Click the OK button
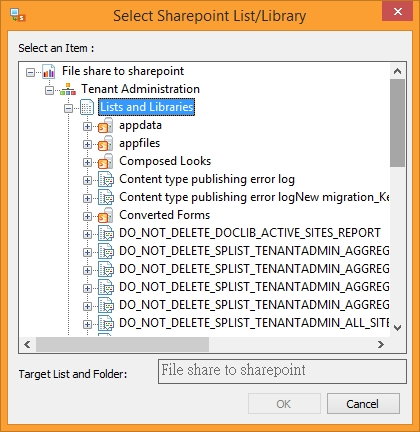 coord(284,404)
